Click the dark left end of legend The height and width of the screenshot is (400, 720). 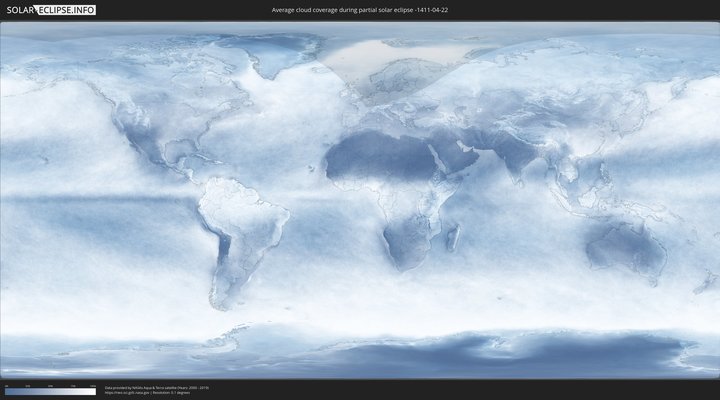point(8,392)
